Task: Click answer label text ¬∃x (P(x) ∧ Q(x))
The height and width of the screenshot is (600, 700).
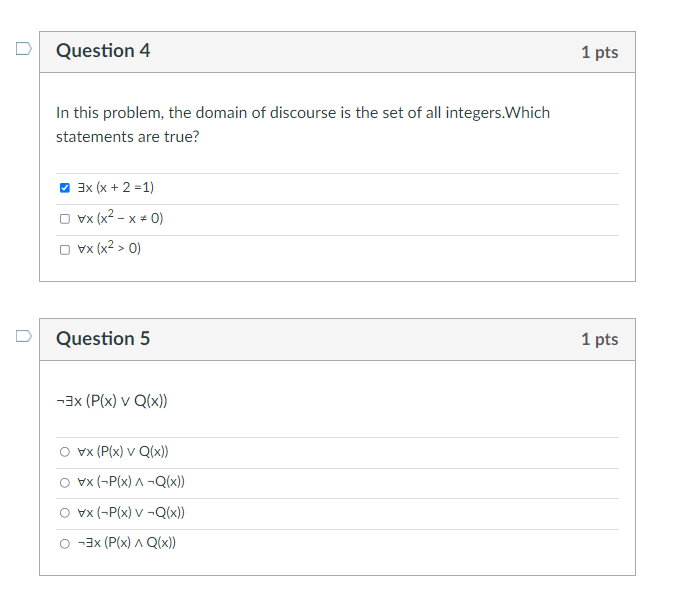Action: click(x=126, y=543)
